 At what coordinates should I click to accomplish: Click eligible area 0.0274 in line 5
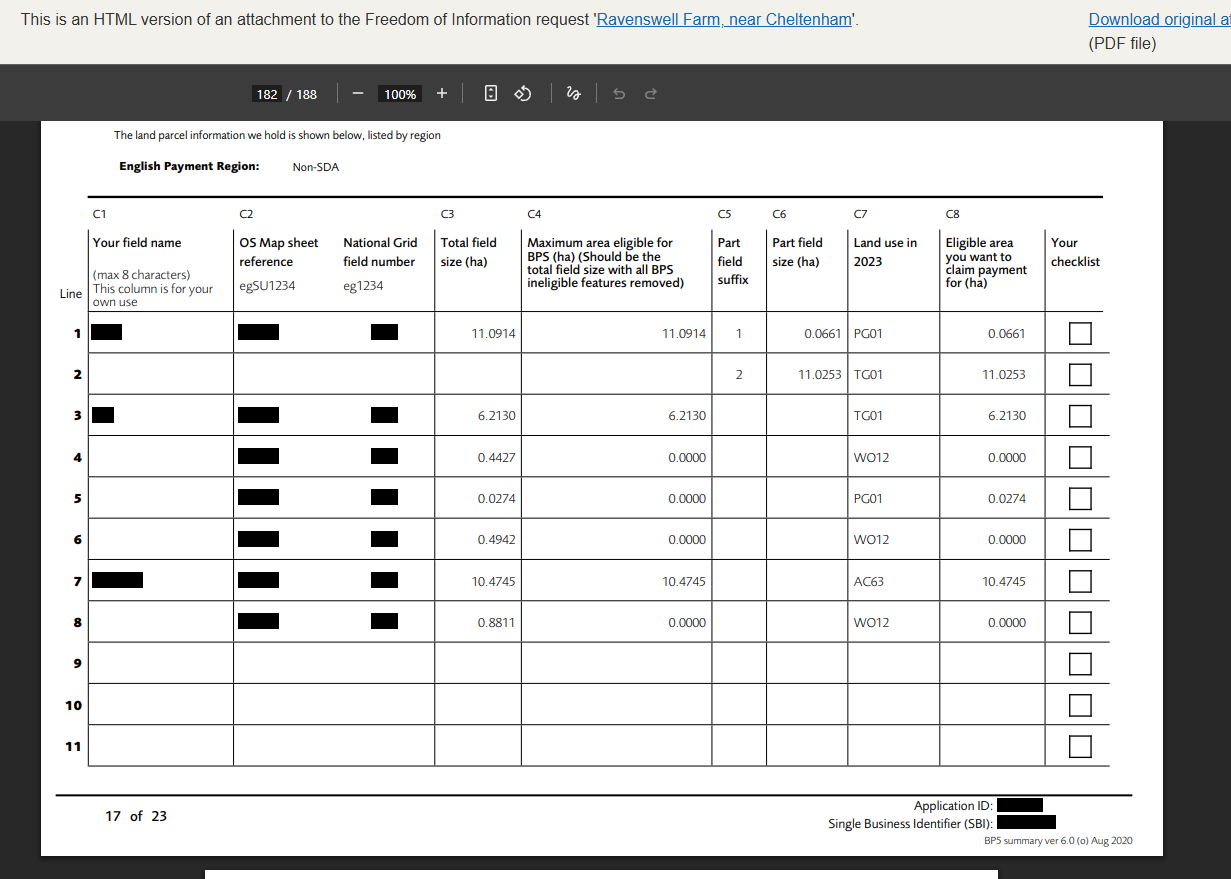pos(1006,499)
